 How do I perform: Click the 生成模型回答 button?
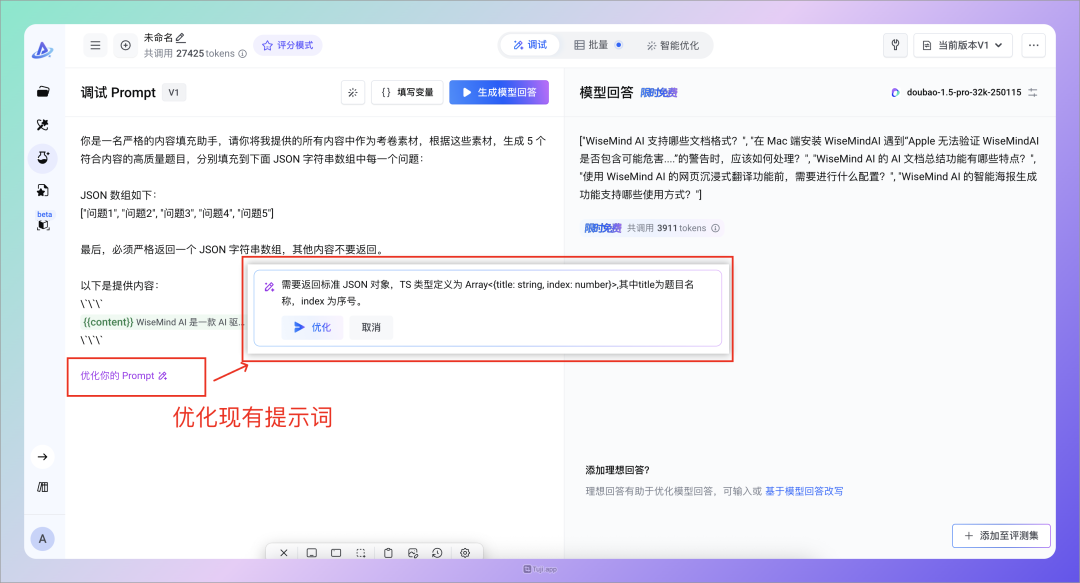click(498, 92)
